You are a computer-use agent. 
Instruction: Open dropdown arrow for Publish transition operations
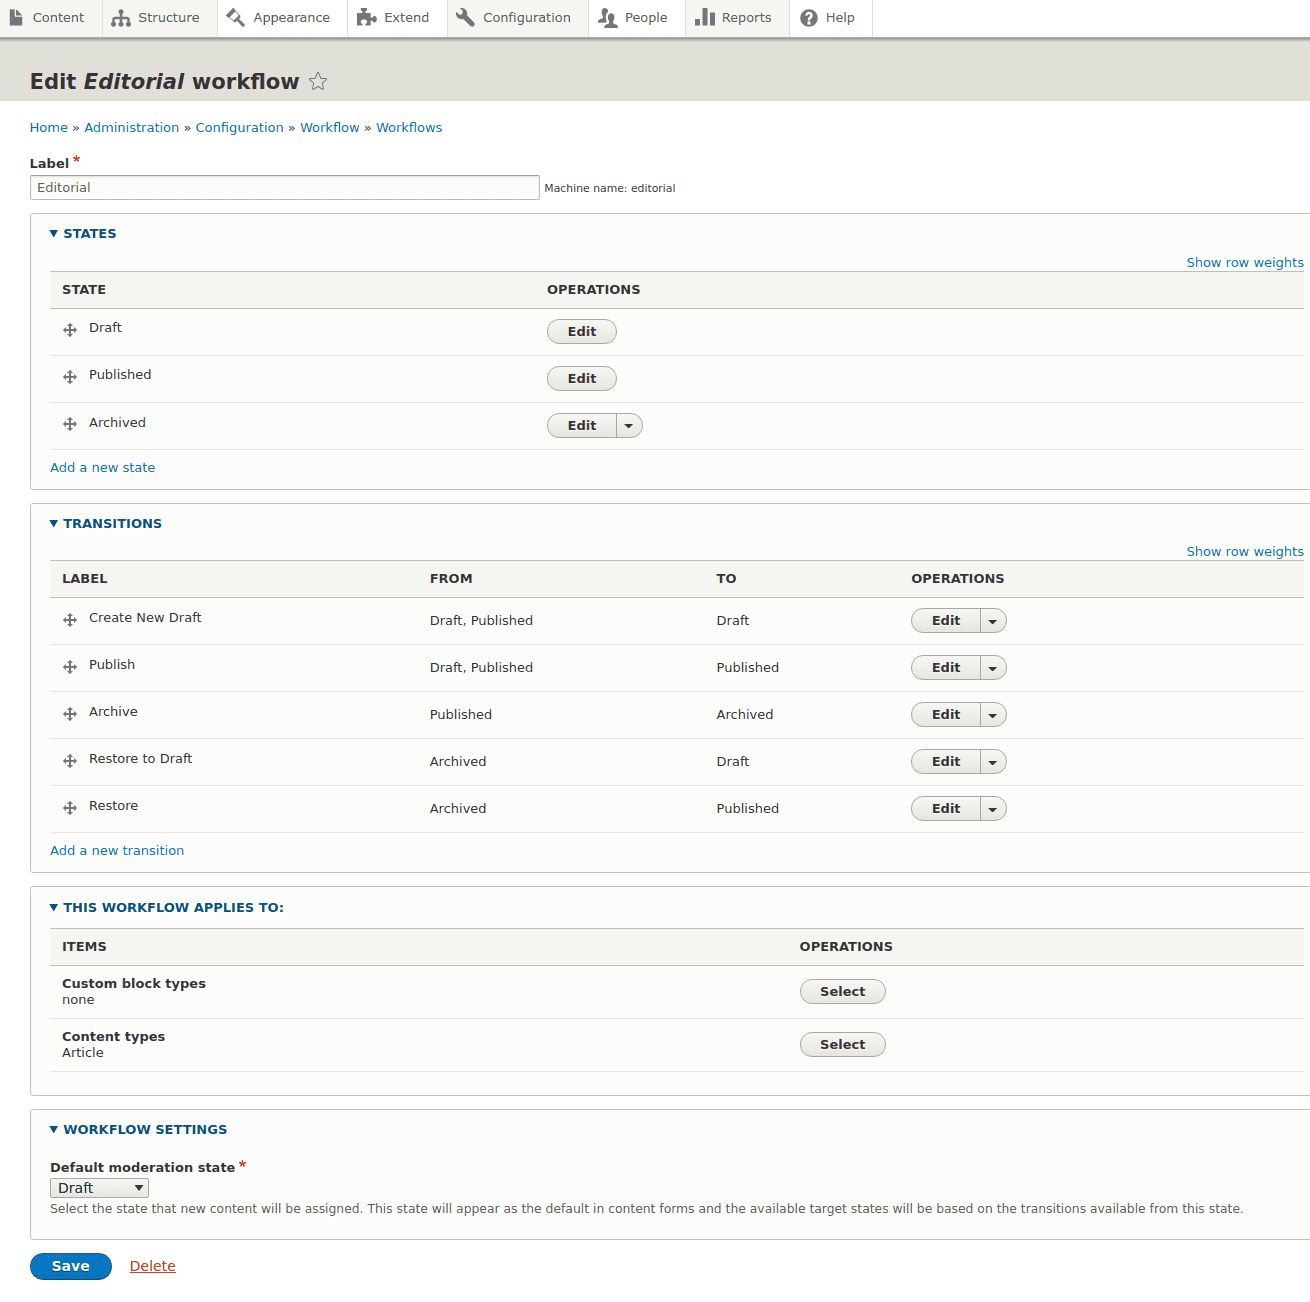click(x=993, y=668)
